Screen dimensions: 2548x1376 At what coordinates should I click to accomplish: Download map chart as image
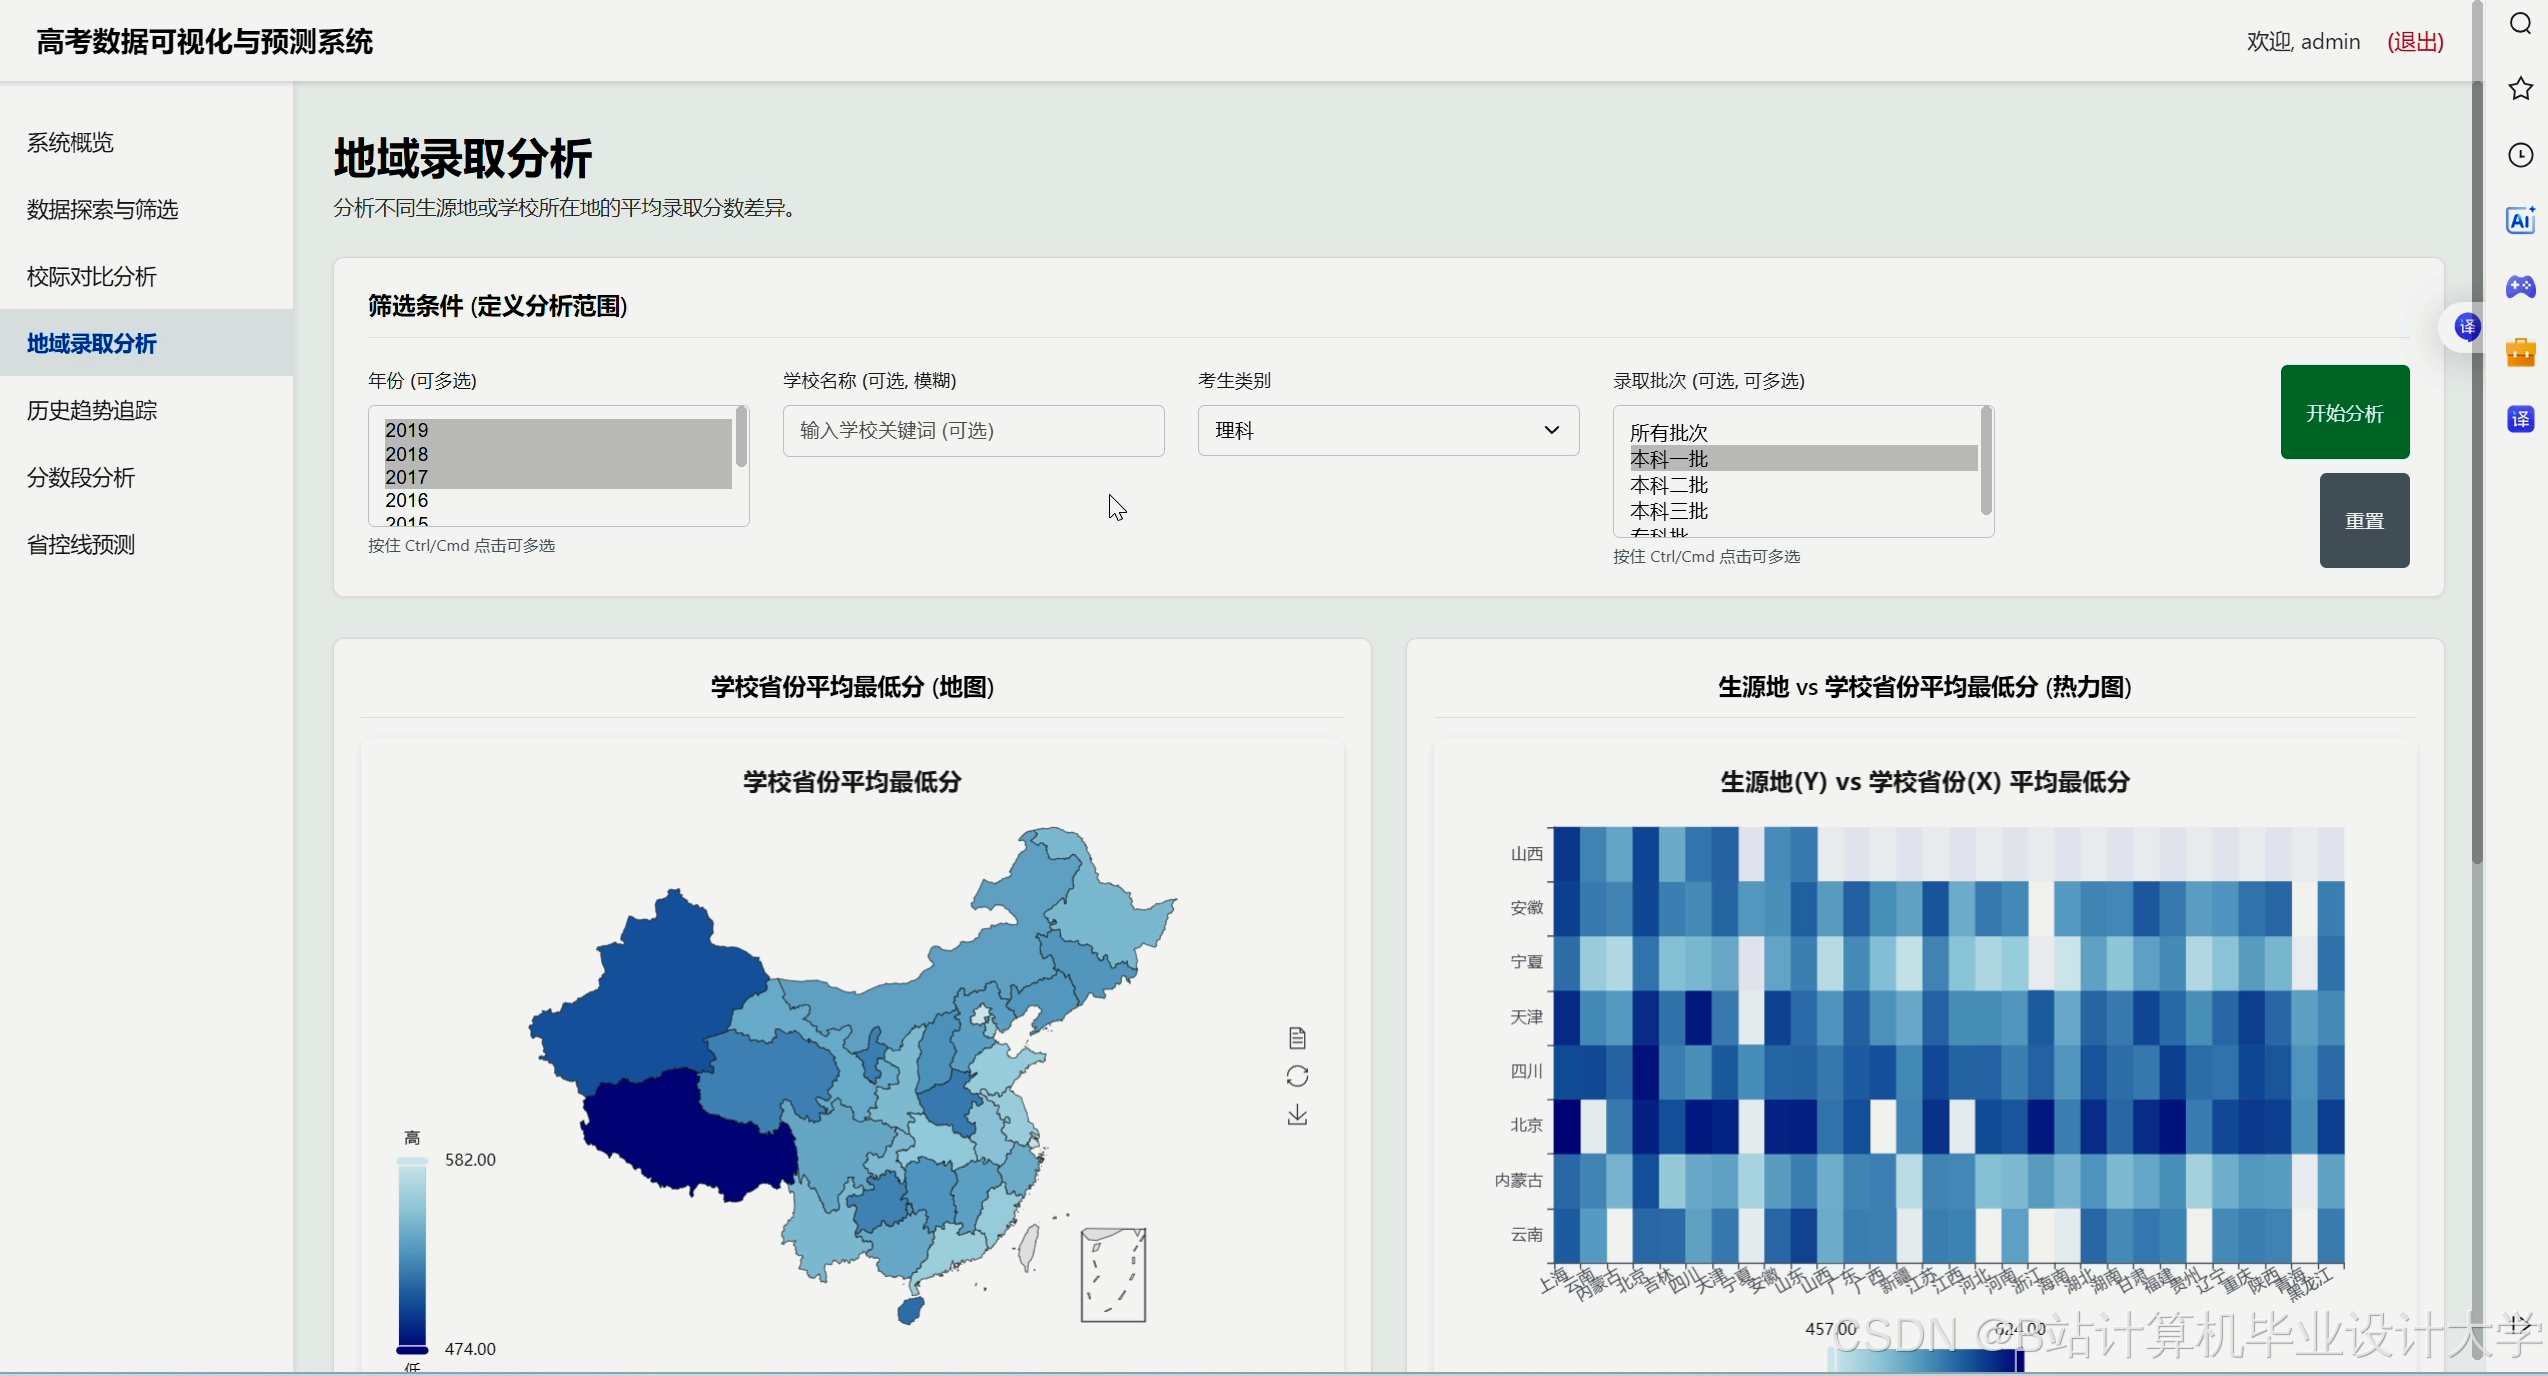click(x=1297, y=1114)
